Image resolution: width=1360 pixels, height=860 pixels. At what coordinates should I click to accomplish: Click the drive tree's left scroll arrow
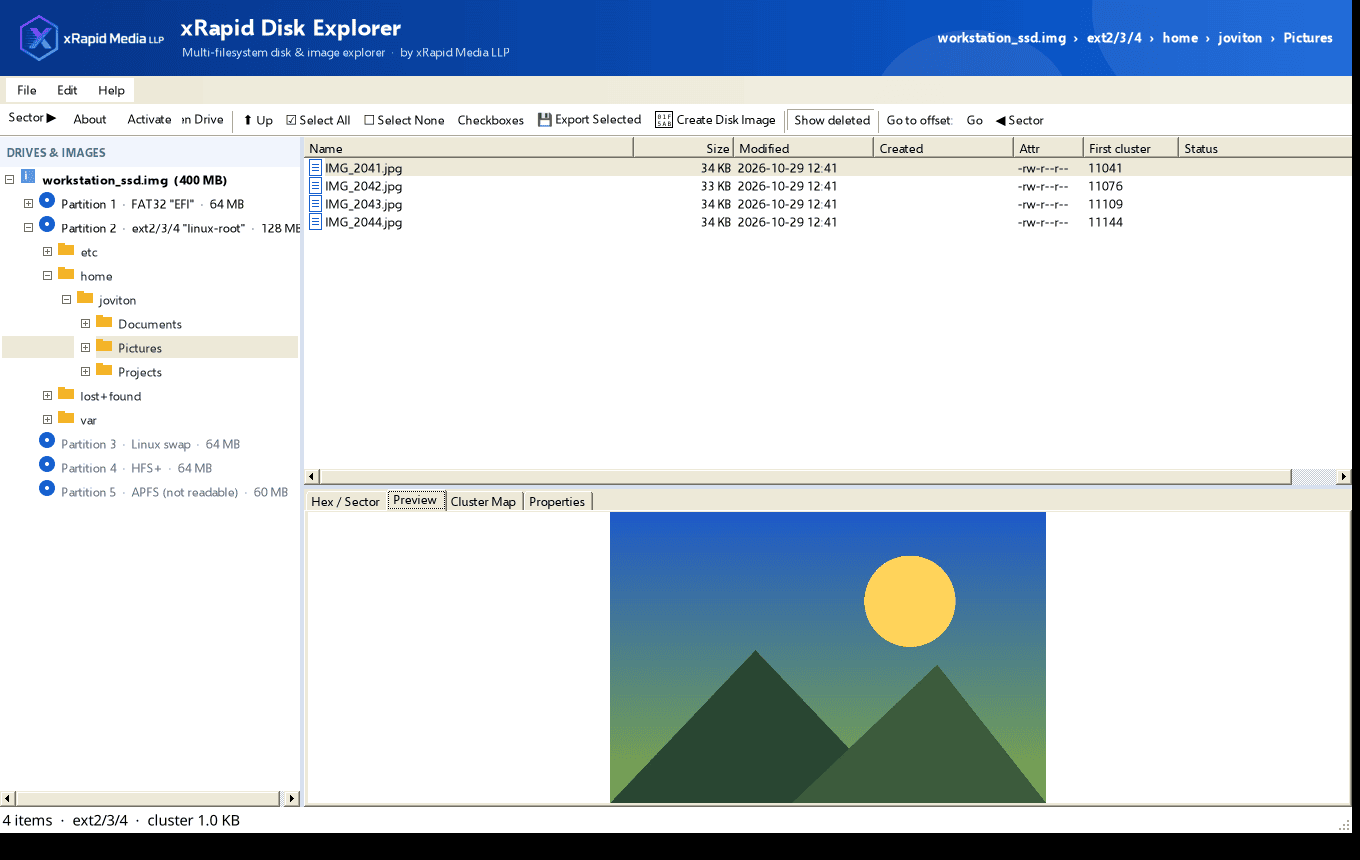tap(8, 799)
